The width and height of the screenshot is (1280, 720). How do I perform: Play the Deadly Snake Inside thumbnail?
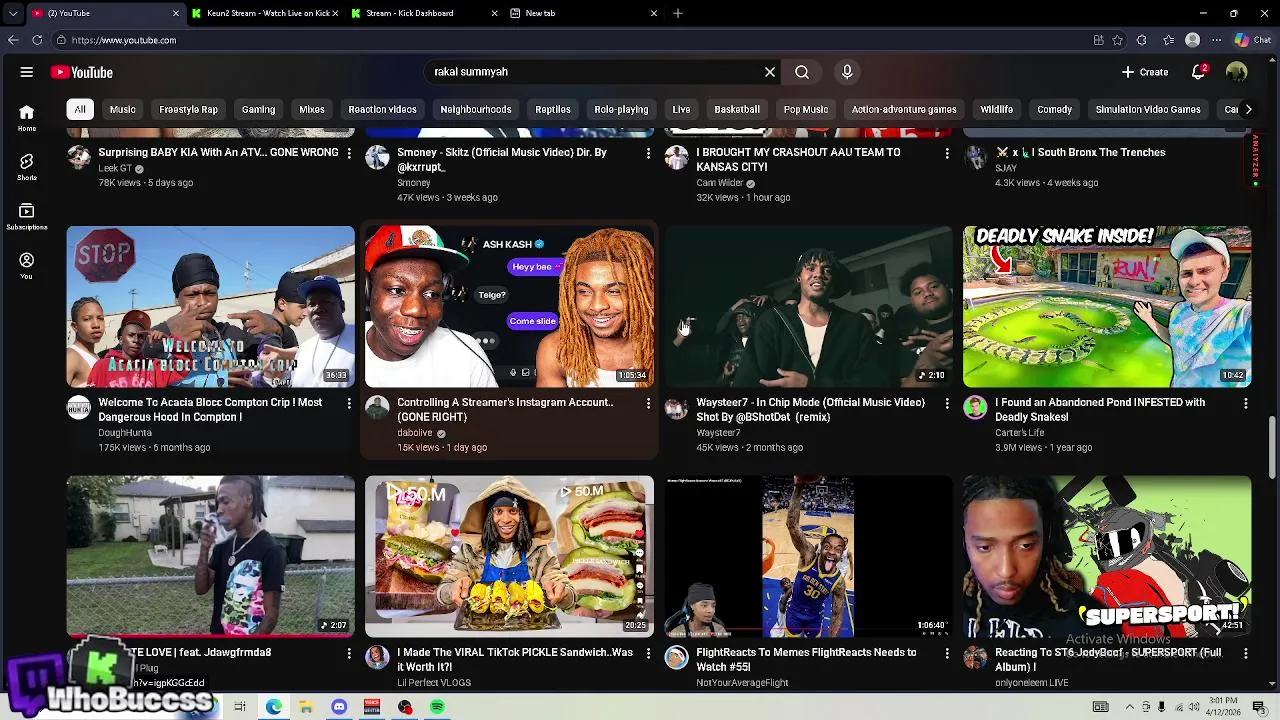tap(1107, 306)
